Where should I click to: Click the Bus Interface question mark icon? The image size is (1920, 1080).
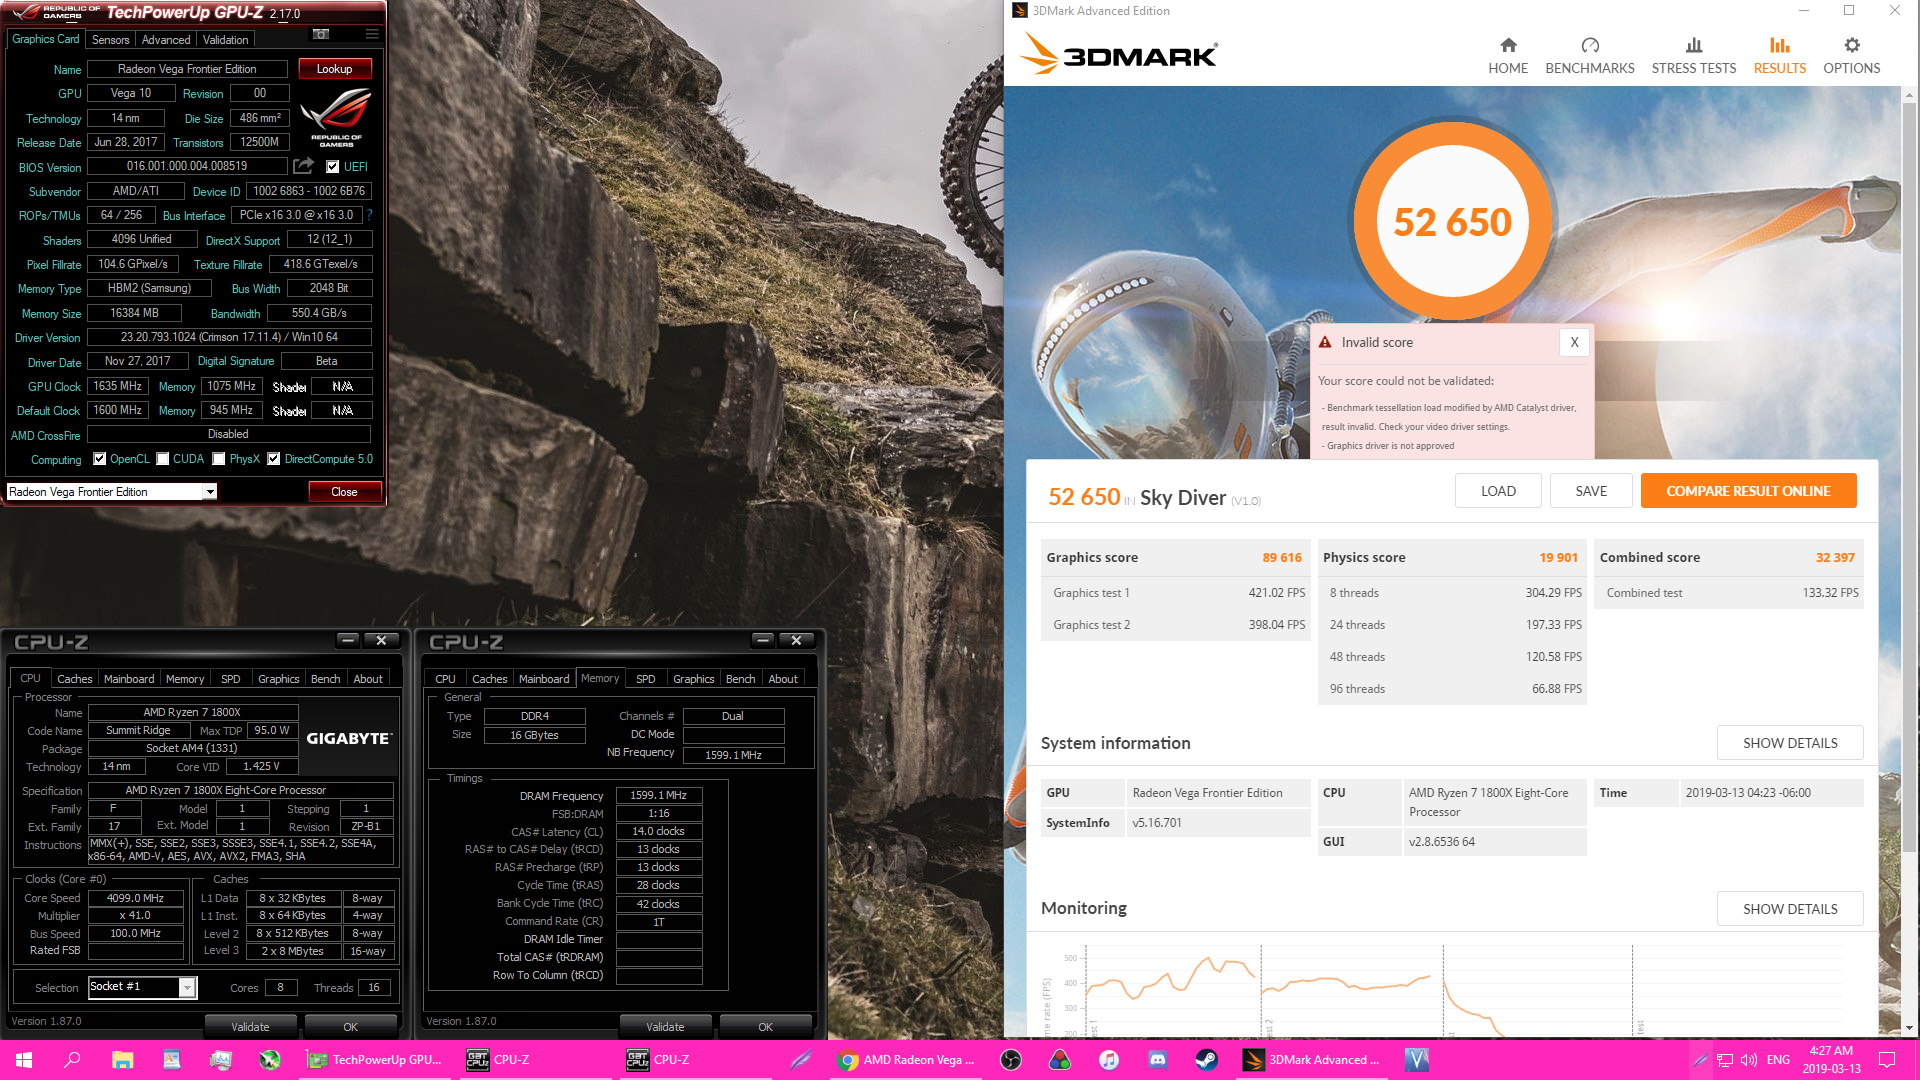click(369, 215)
